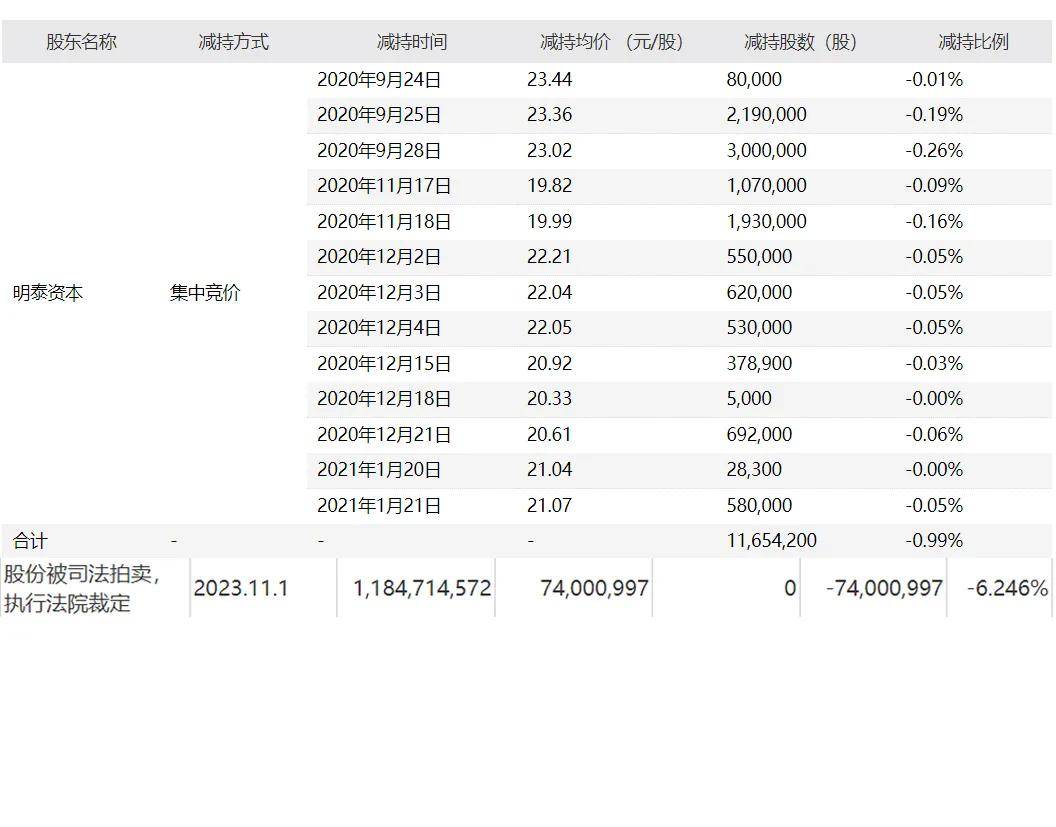Select date 2020年12月3日
The image size is (1056, 827).
pos(379,292)
